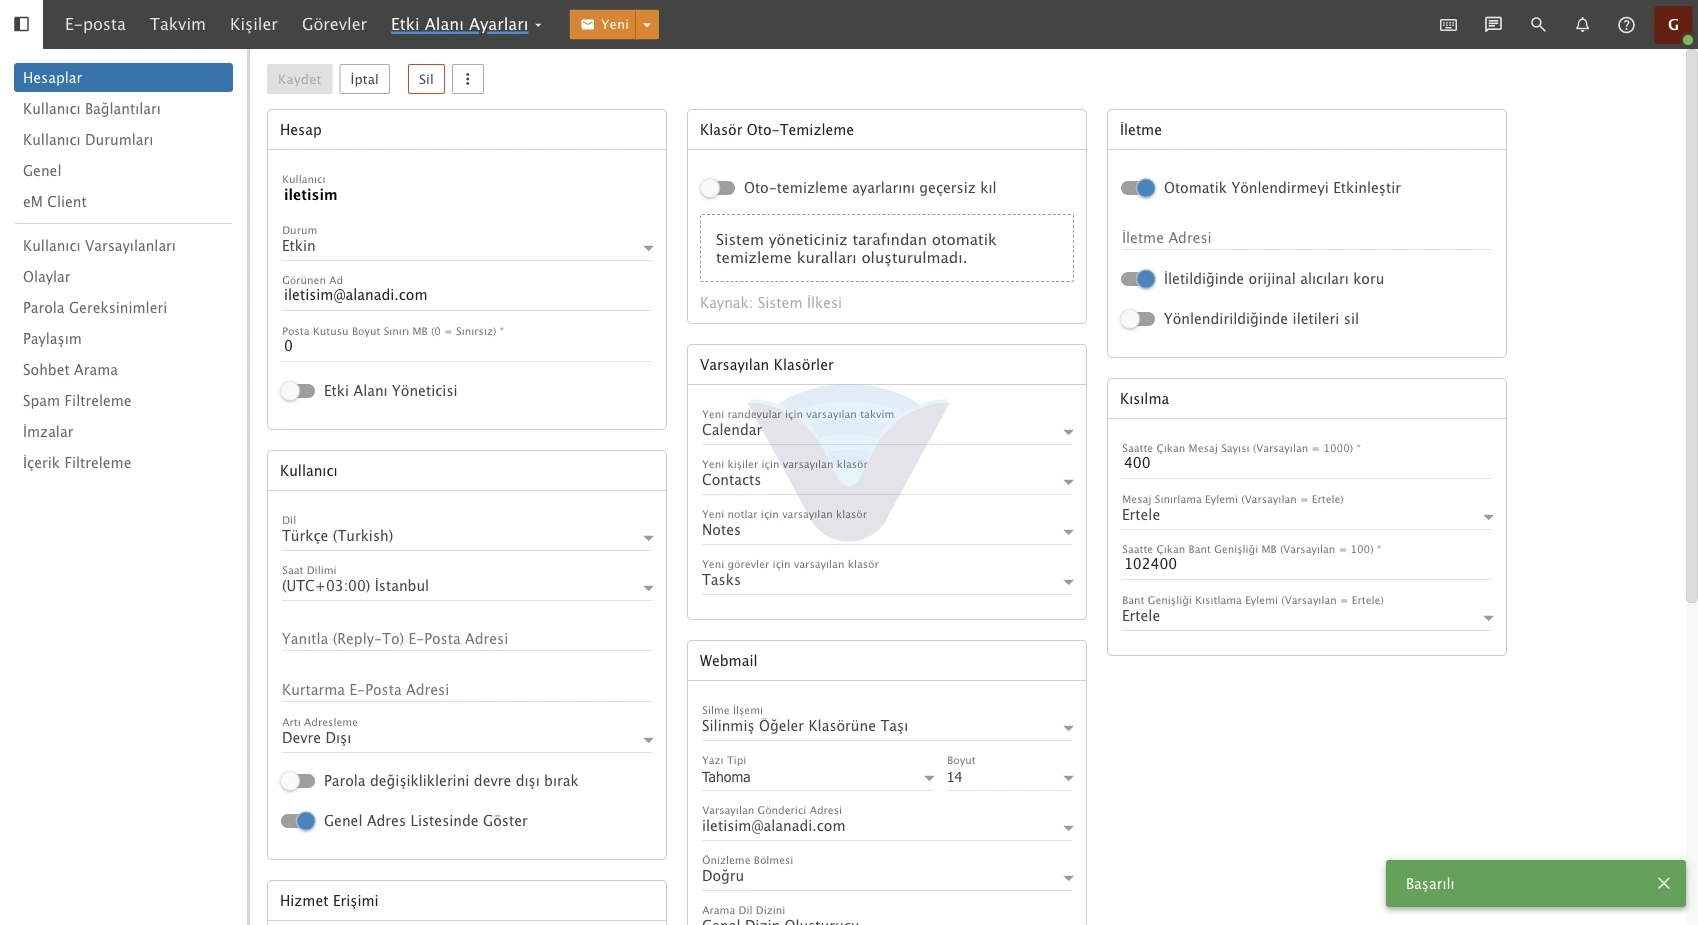The image size is (1698, 925).
Task: Toggle Parola değişikliklerini devre dışı bırak
Action: [298, 781]
